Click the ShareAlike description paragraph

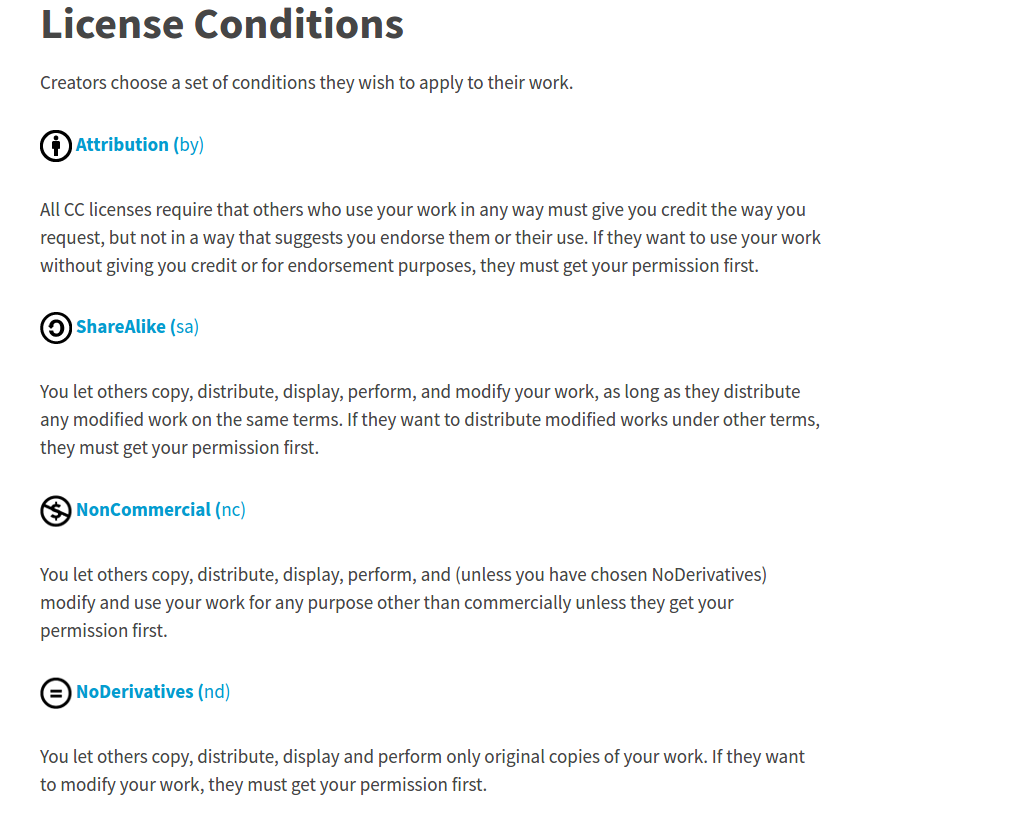(x=430, y=420)
